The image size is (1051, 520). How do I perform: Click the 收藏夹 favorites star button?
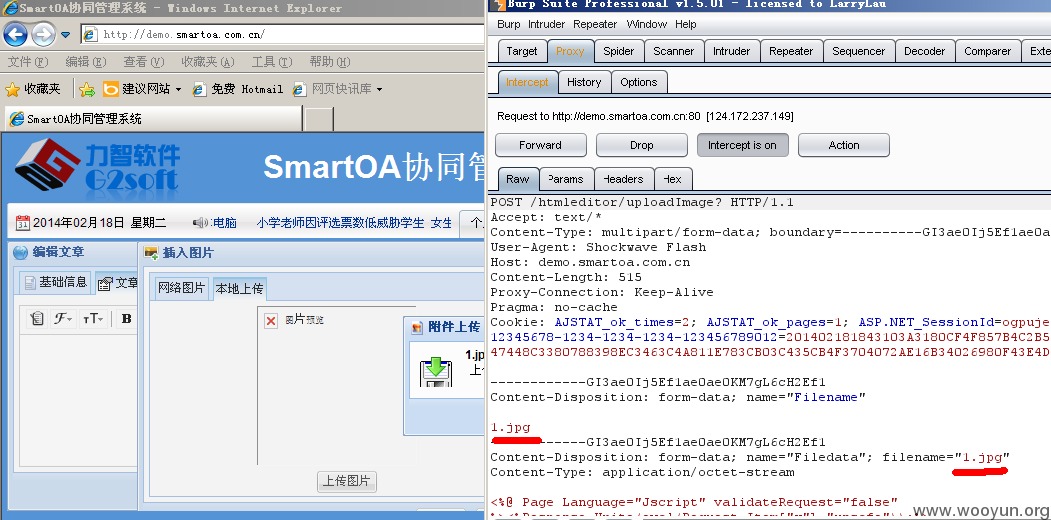32,89
